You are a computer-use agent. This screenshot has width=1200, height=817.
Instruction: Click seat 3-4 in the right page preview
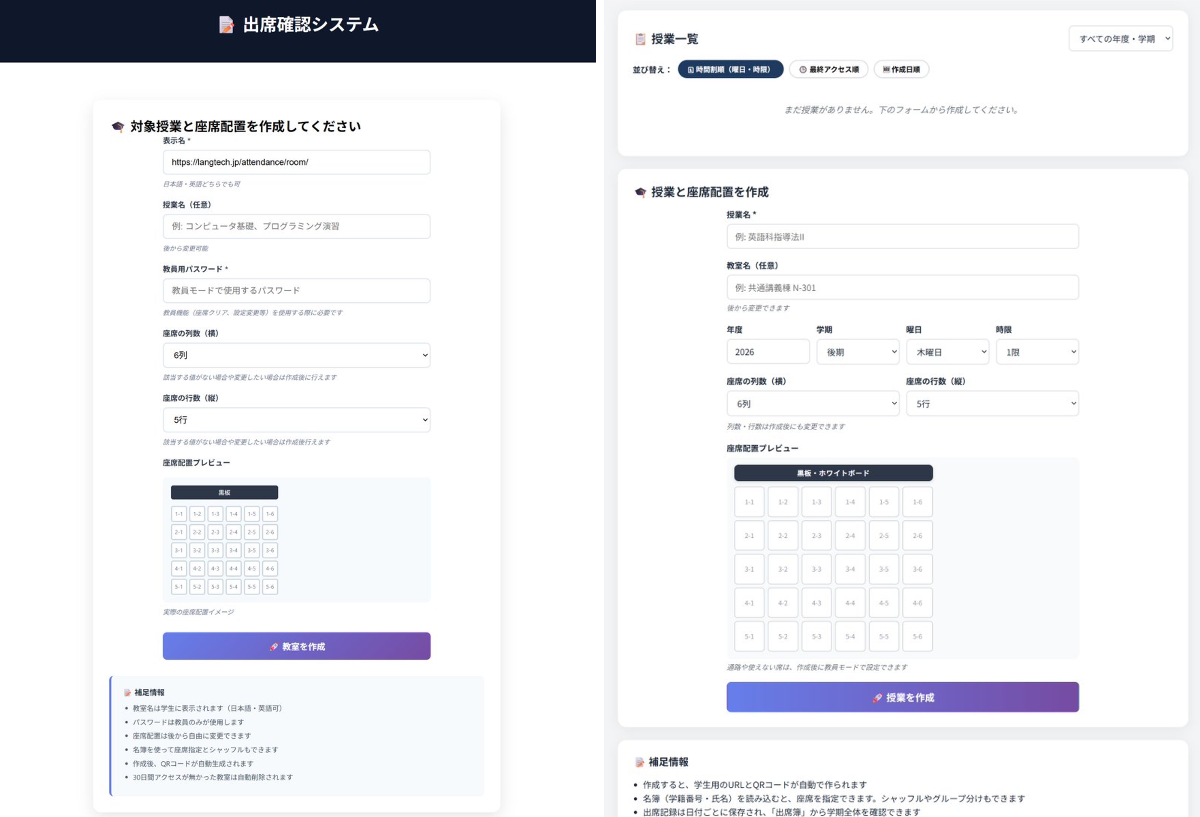[850, 570]
